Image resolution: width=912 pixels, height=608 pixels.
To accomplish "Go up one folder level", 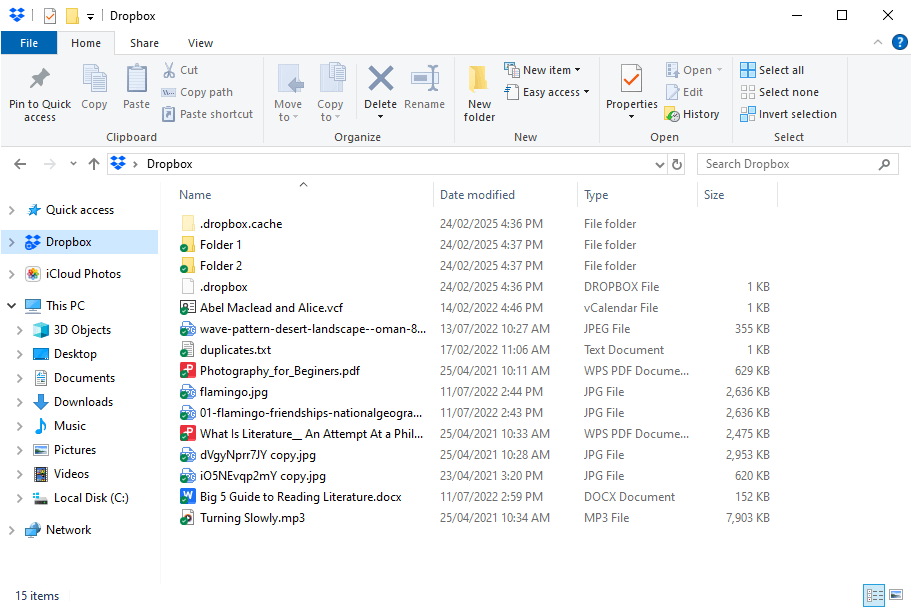I will pyautogui.click(x=94, y=164).
